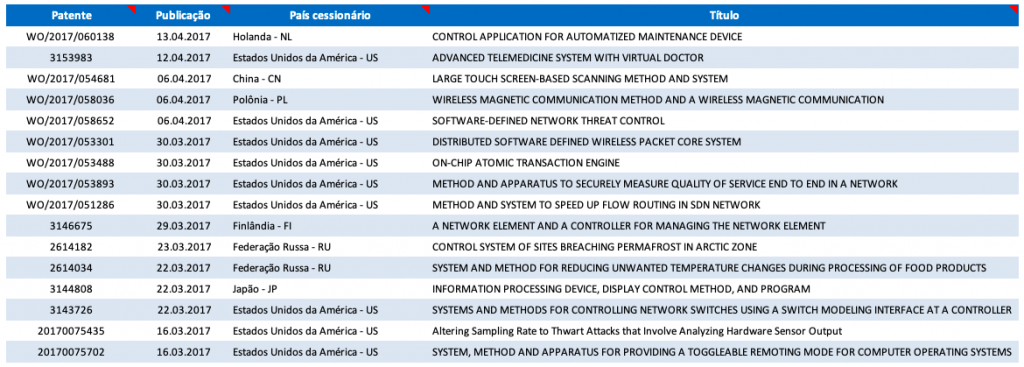
Task: Select the WIRELESS MAGNETIC COMMUNICATION METHOD title
Action: tap(658, 100)
